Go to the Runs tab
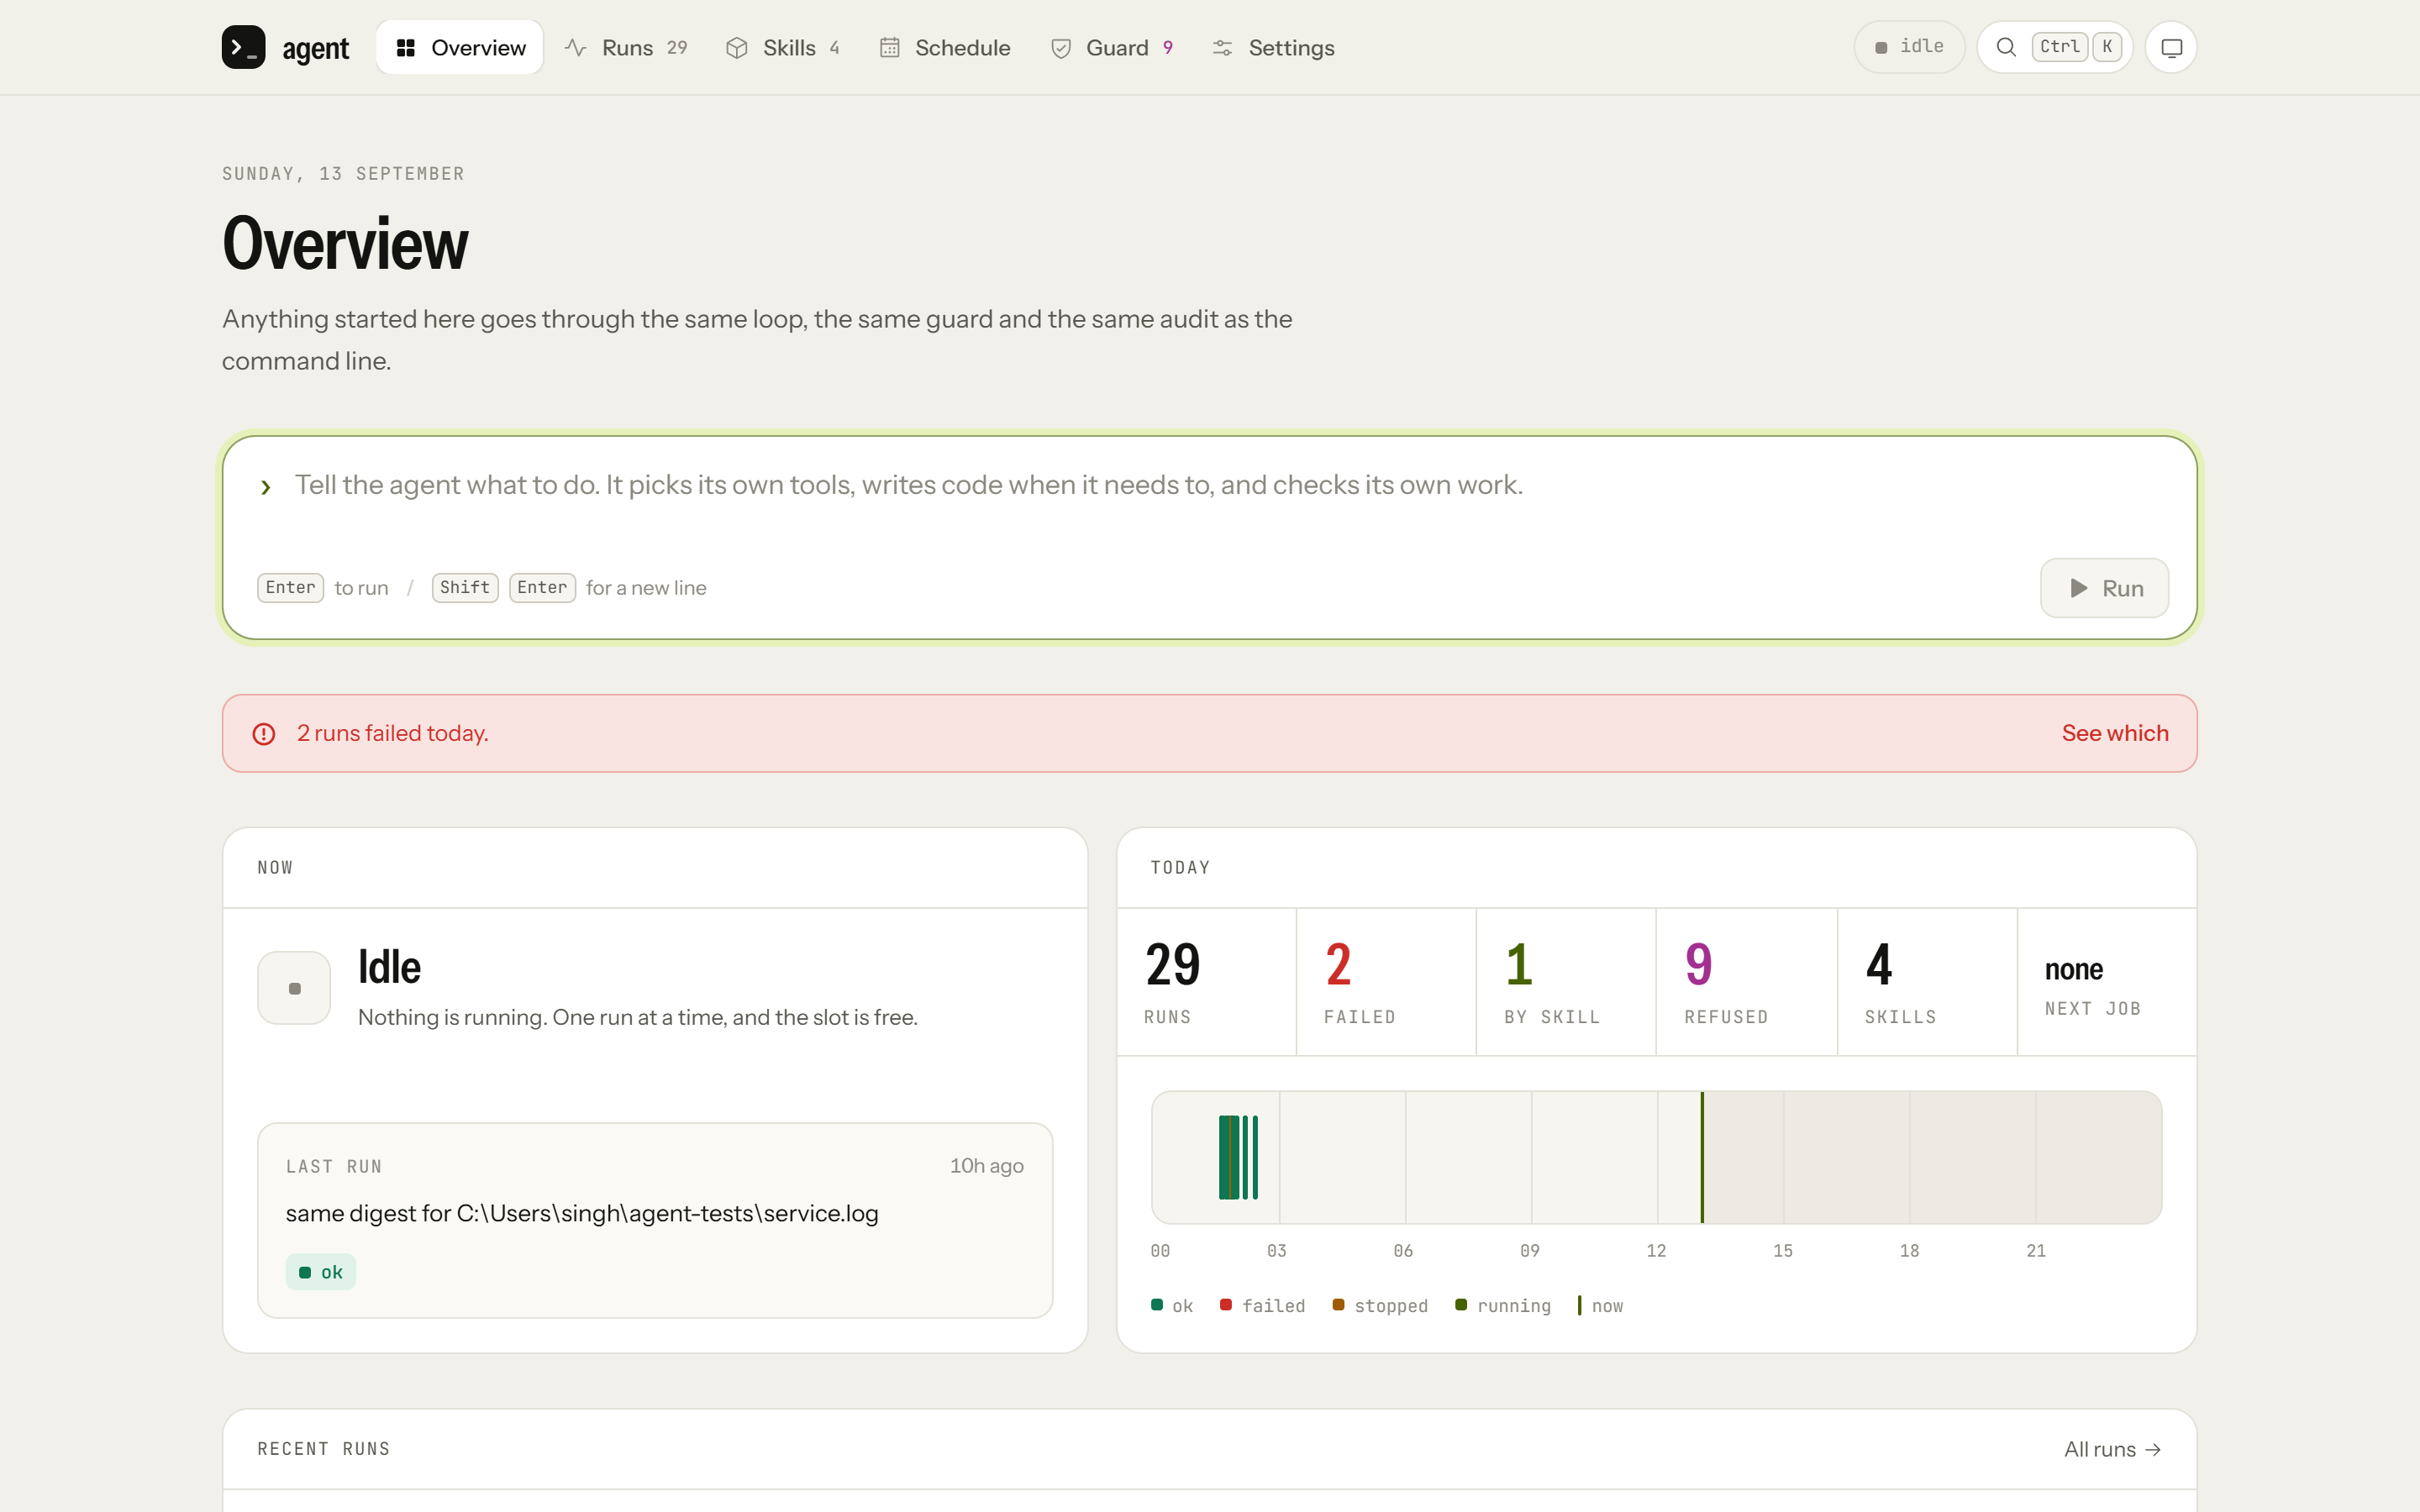The width and height of the screenshot is (2420, 1512). (626, 47)
